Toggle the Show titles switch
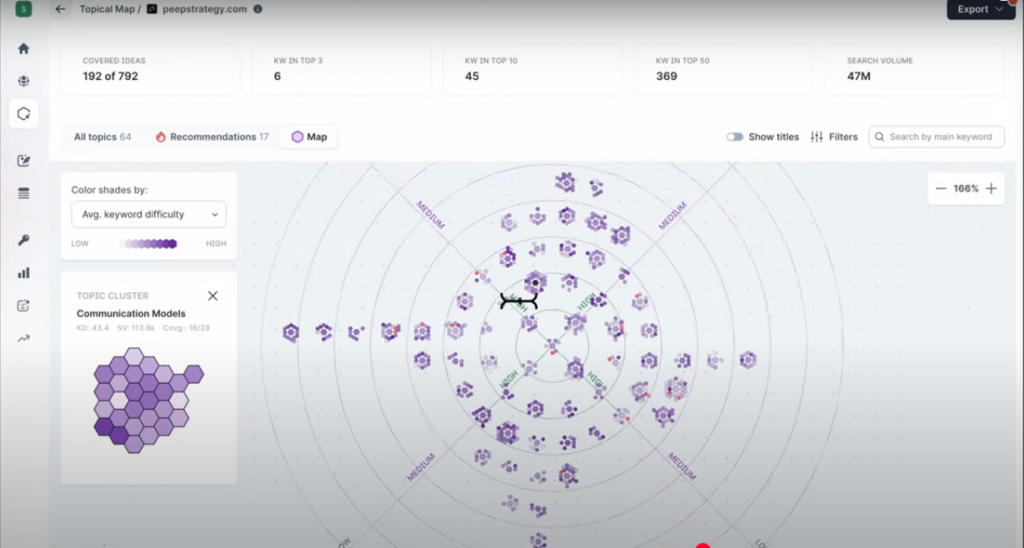This screenshot has width=1024, height=548. (x=735, y=137)
